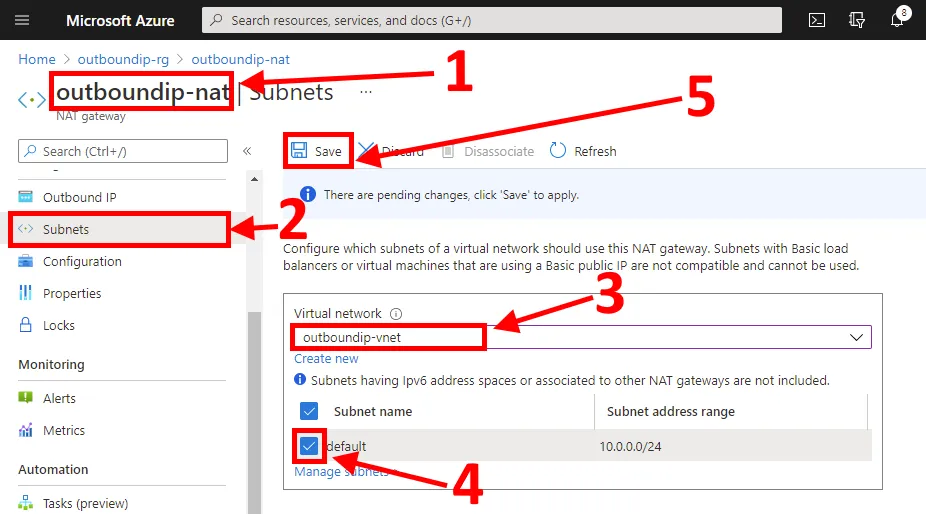Open the hamburger portal menu
Image resolution: width=926 pixels, height=514 pixels.
click(x=22, y=20)
